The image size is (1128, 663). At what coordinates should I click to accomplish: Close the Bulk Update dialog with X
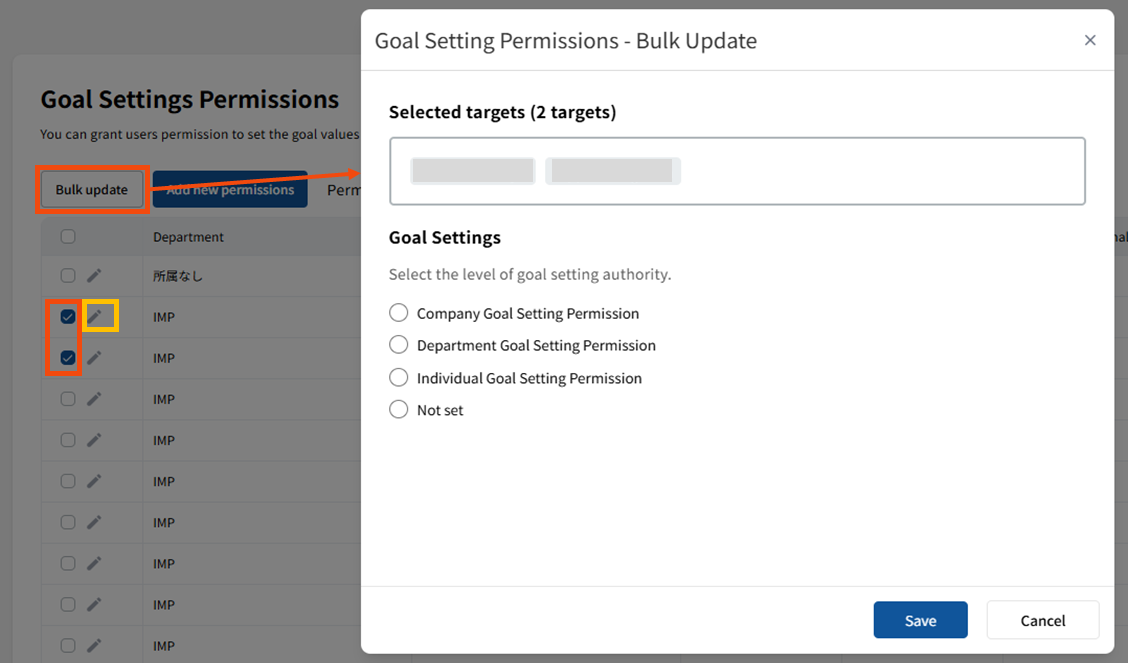pyautogui.click(x=1090, y=40)
